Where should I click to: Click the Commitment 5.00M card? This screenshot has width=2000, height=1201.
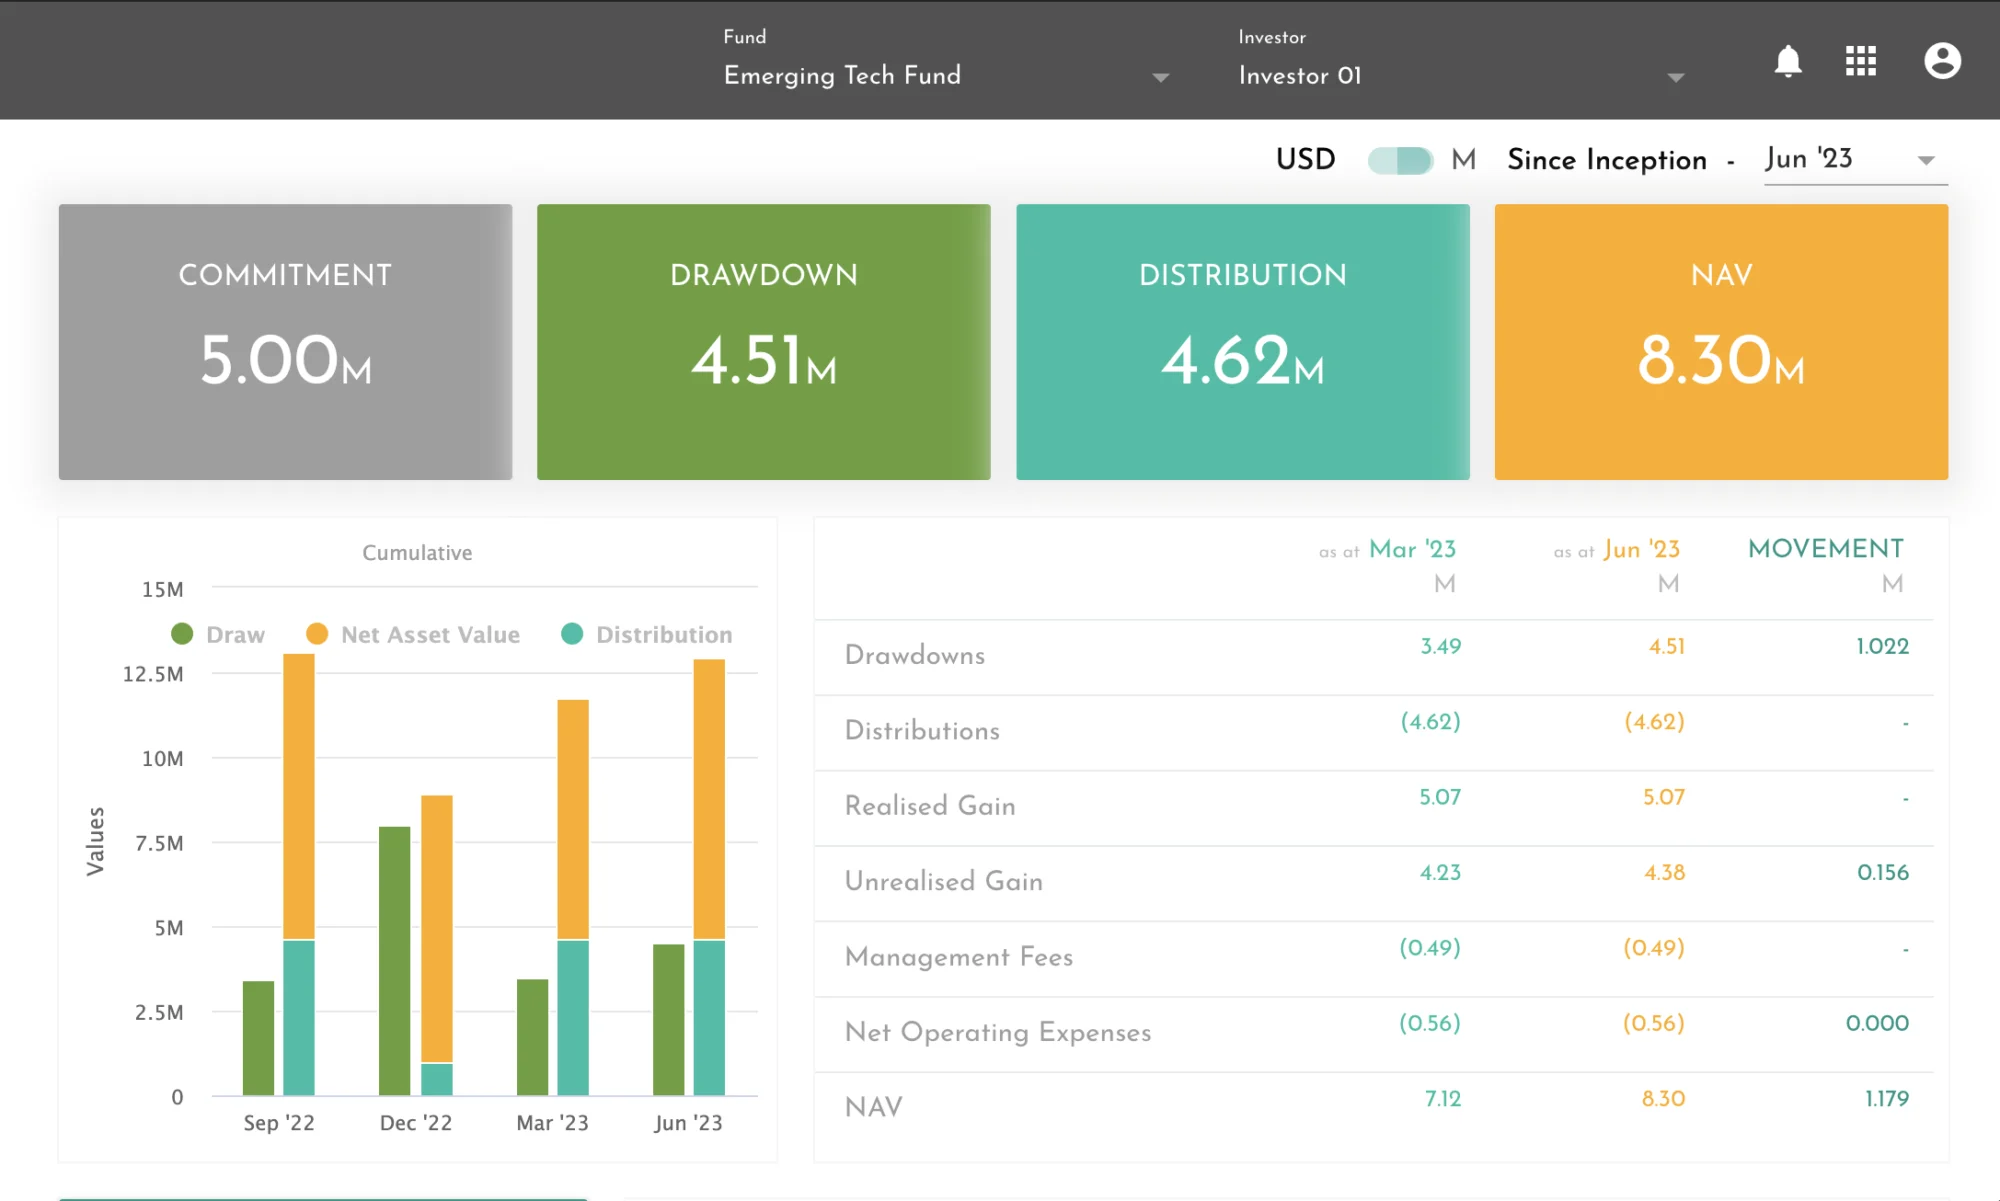[x=285, y=342]
